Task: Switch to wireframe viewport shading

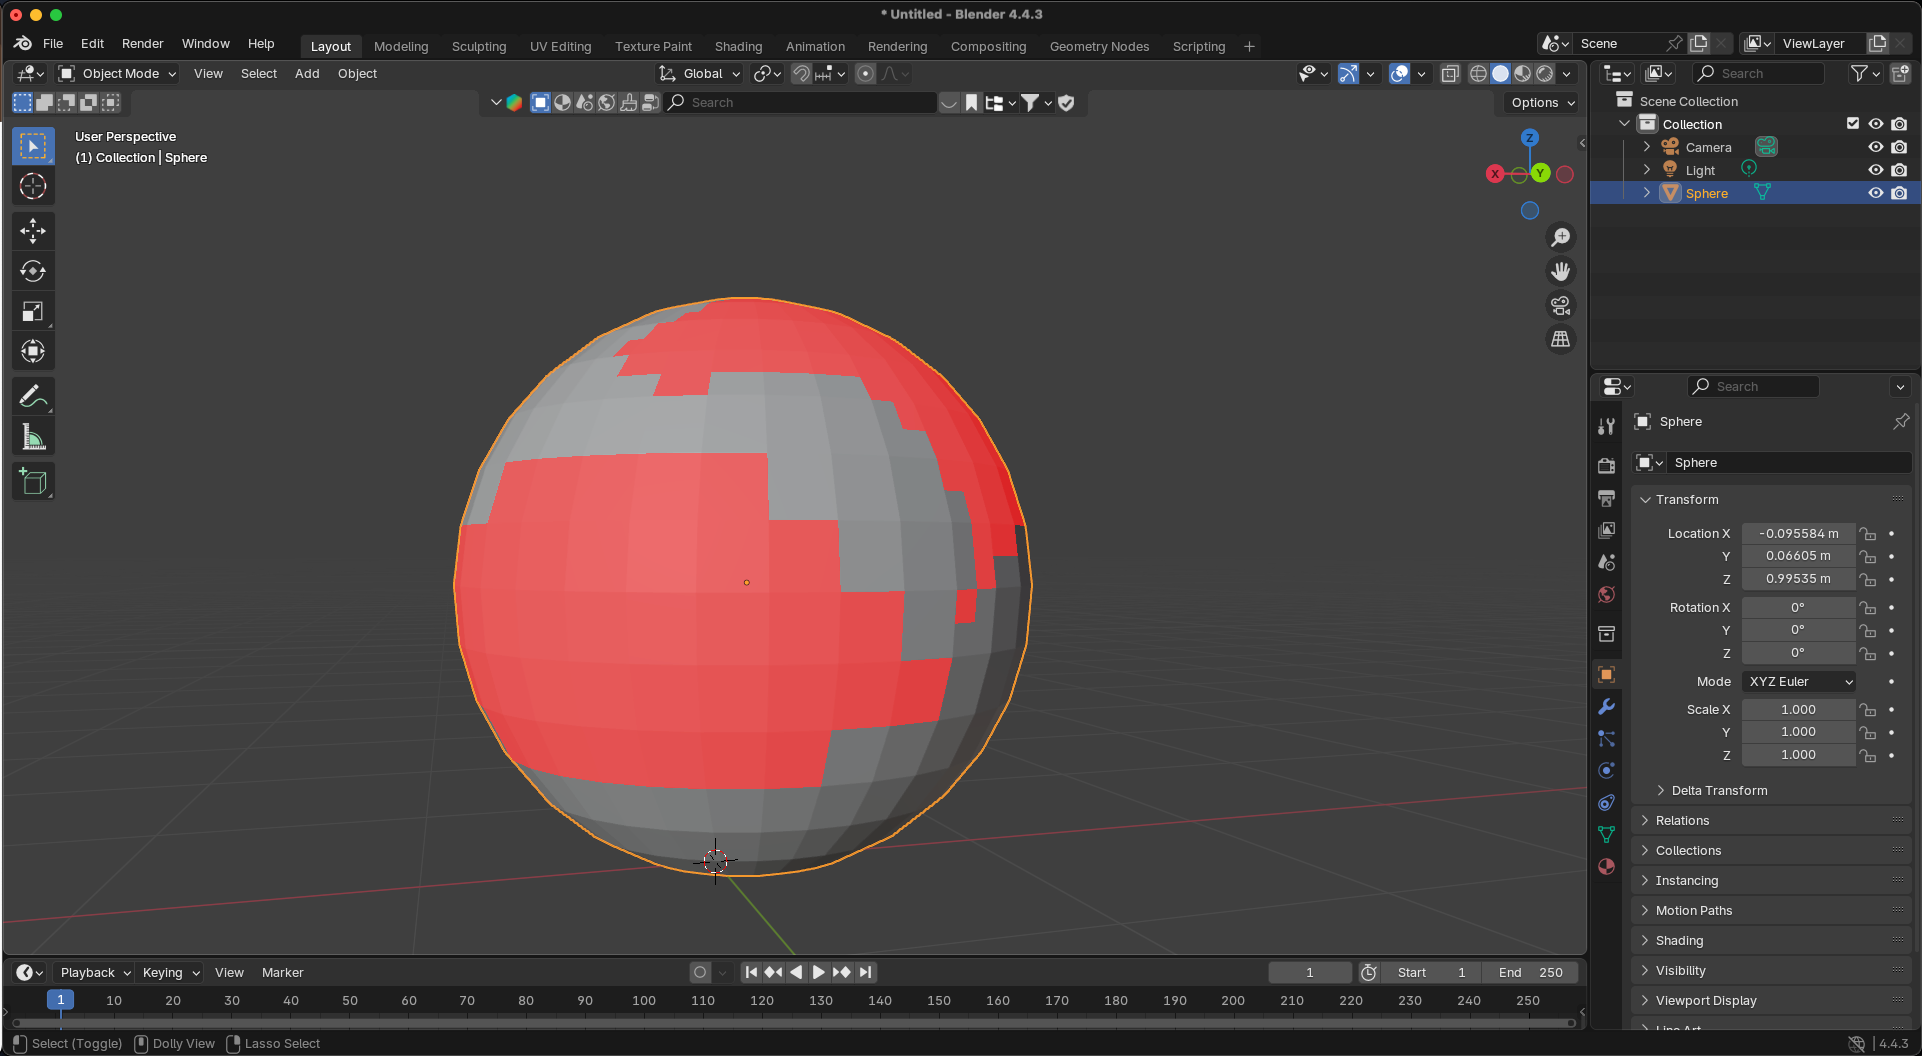Action: [1478, 73]
